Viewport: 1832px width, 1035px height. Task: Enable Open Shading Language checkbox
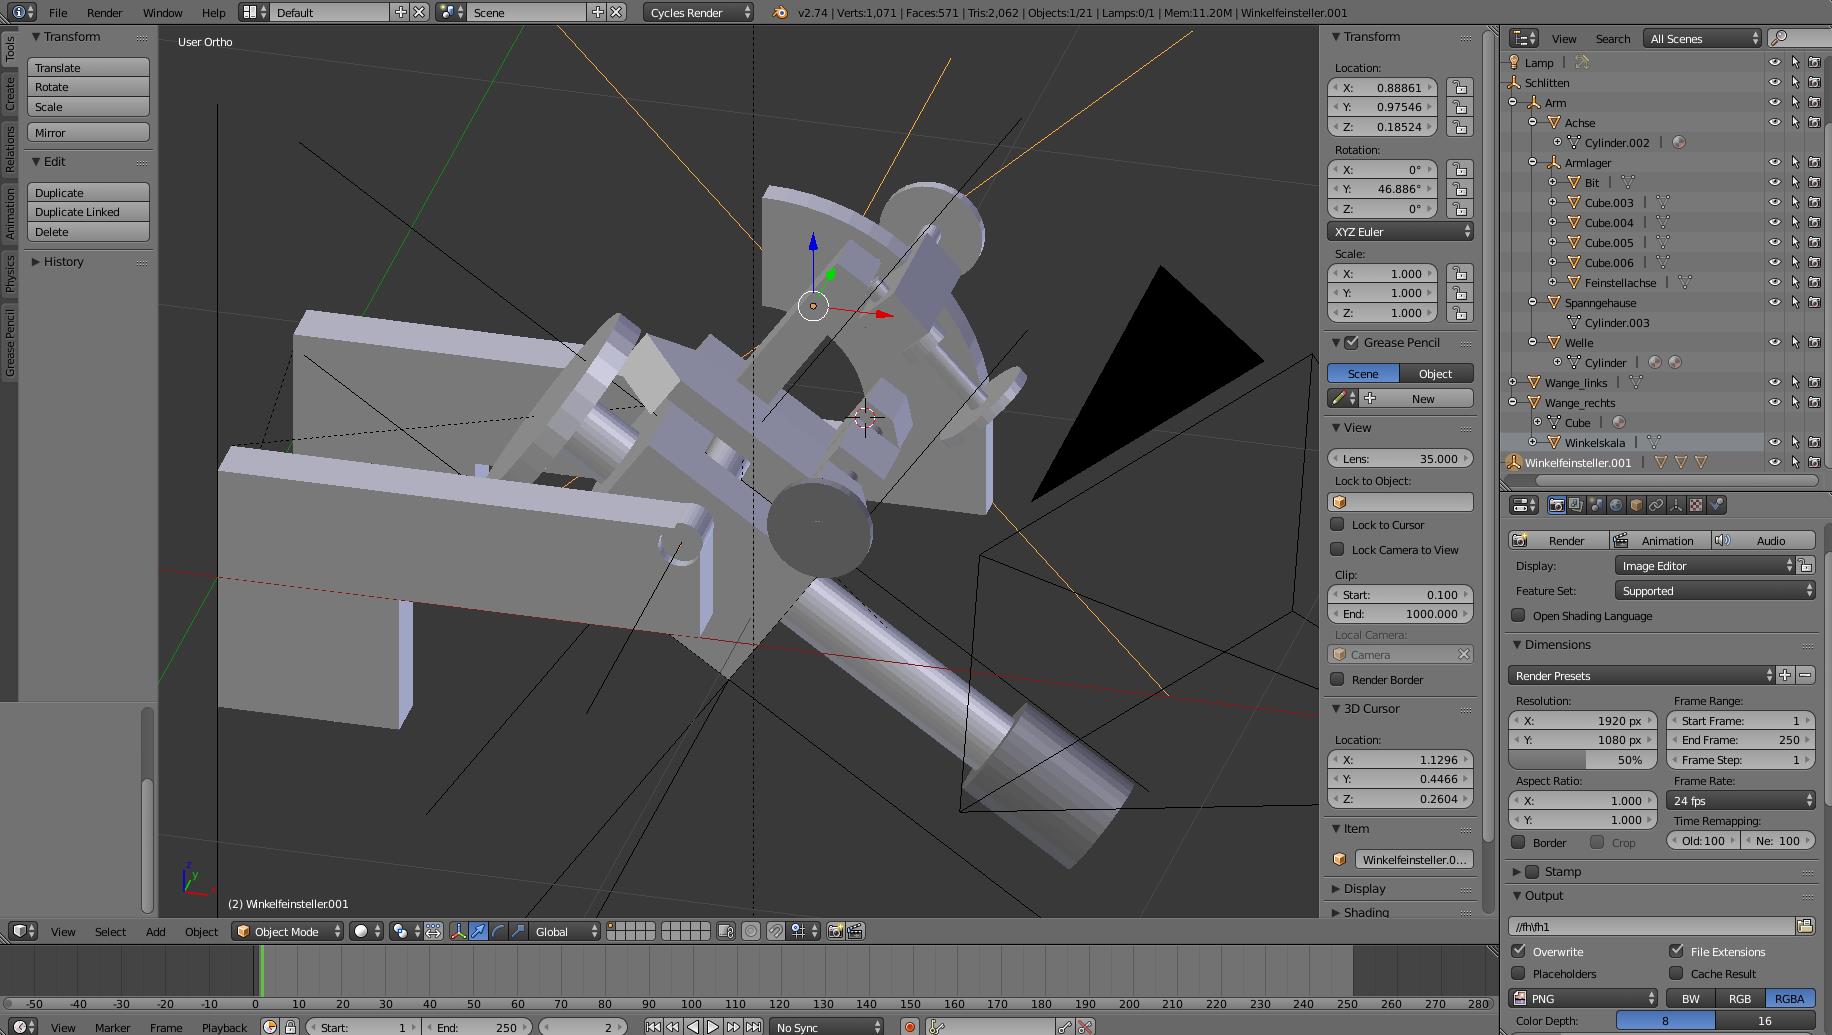(1518, 615)
